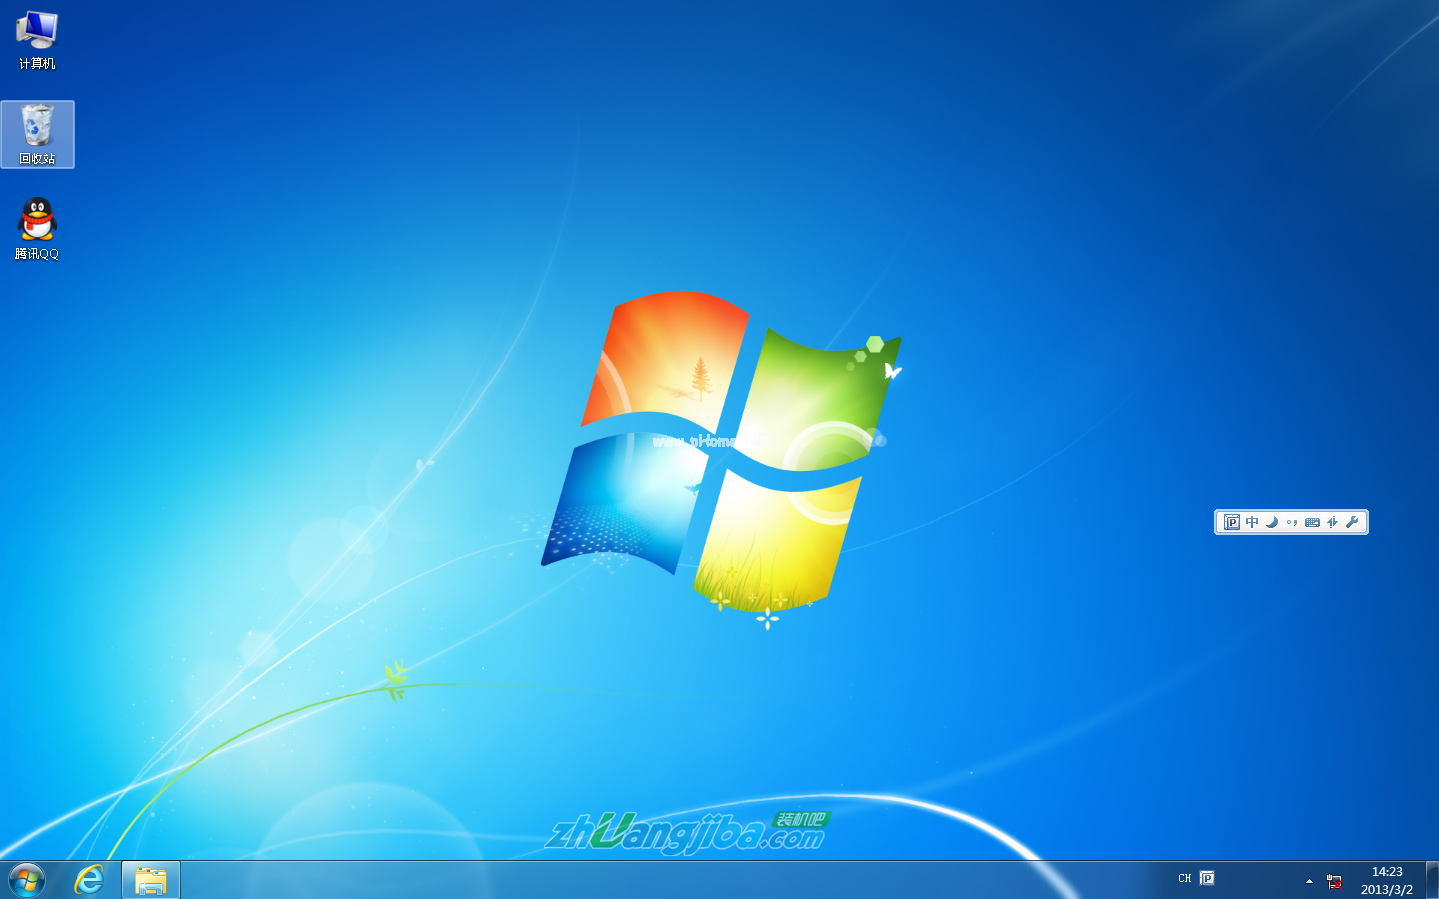Open the CH language selector
Screen dimensions: 1439x899
pos(1184,878)
